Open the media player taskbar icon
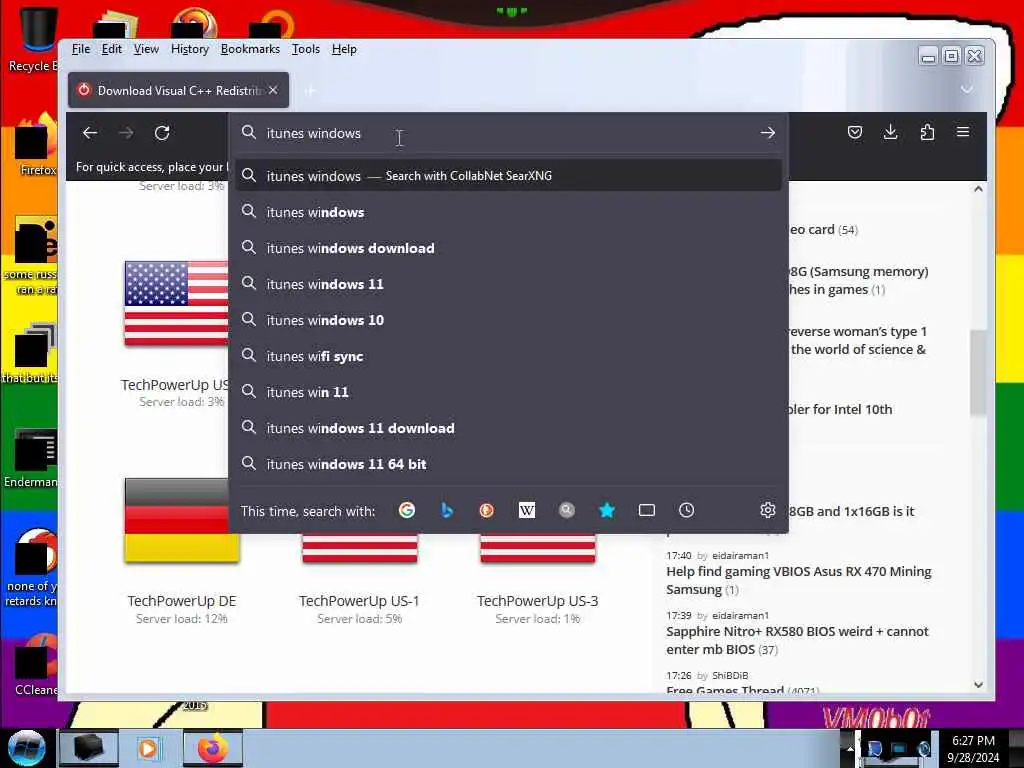This screenshot has height=768, width=1024. pos(148,748)
